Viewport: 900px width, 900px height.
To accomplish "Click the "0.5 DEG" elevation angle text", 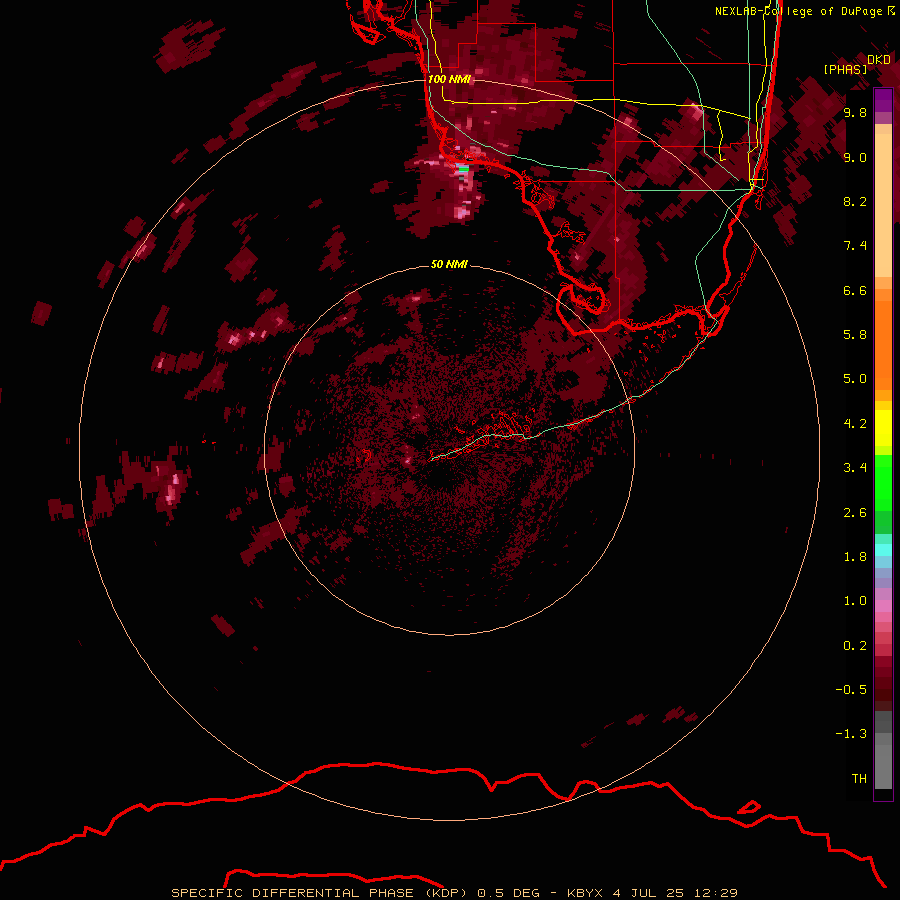I will pyautogui.click(x=509, y=893).
